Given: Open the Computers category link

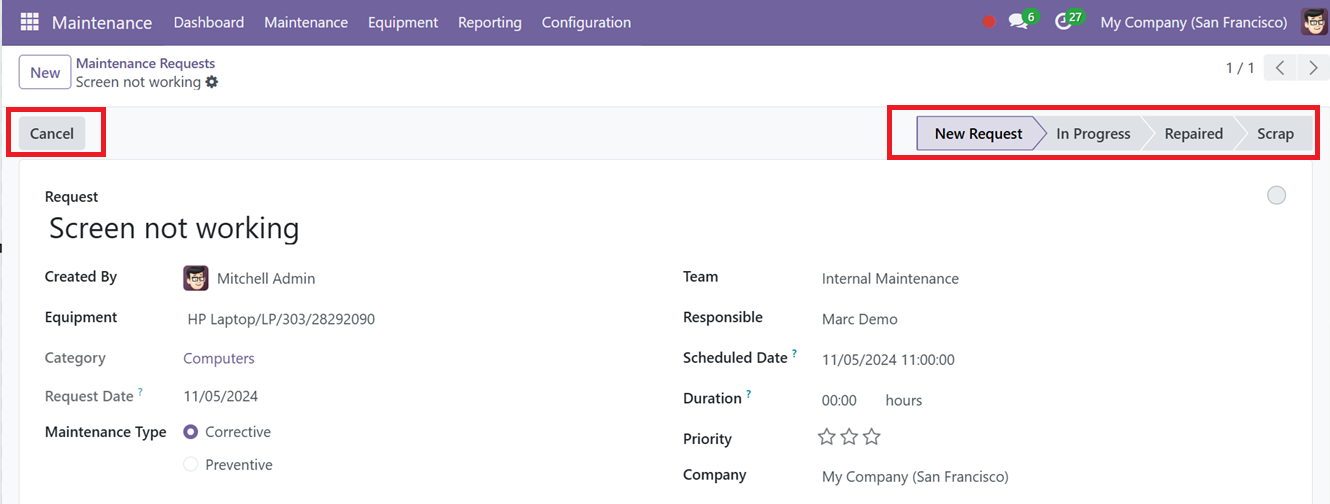Looking at the screenshot, I should [x=219, y=358].
